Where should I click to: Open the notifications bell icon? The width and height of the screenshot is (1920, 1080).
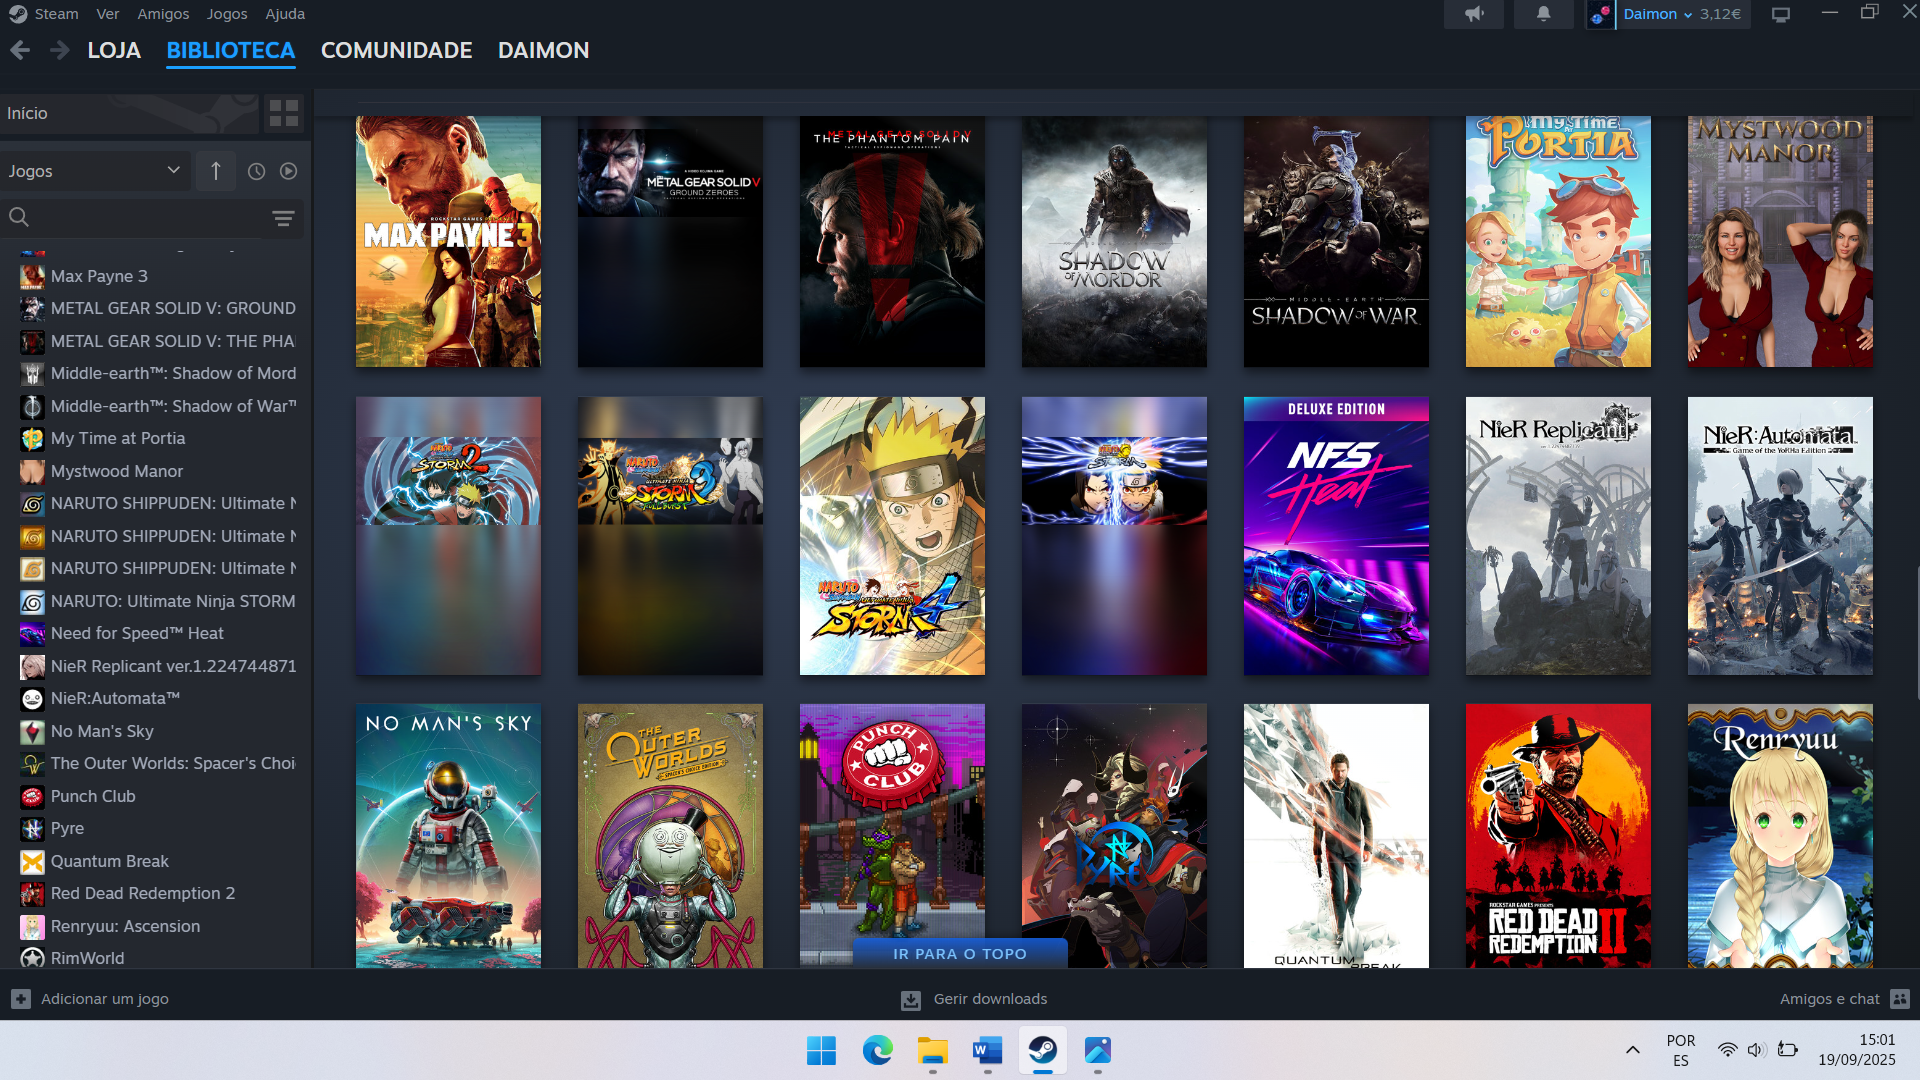1543,14
